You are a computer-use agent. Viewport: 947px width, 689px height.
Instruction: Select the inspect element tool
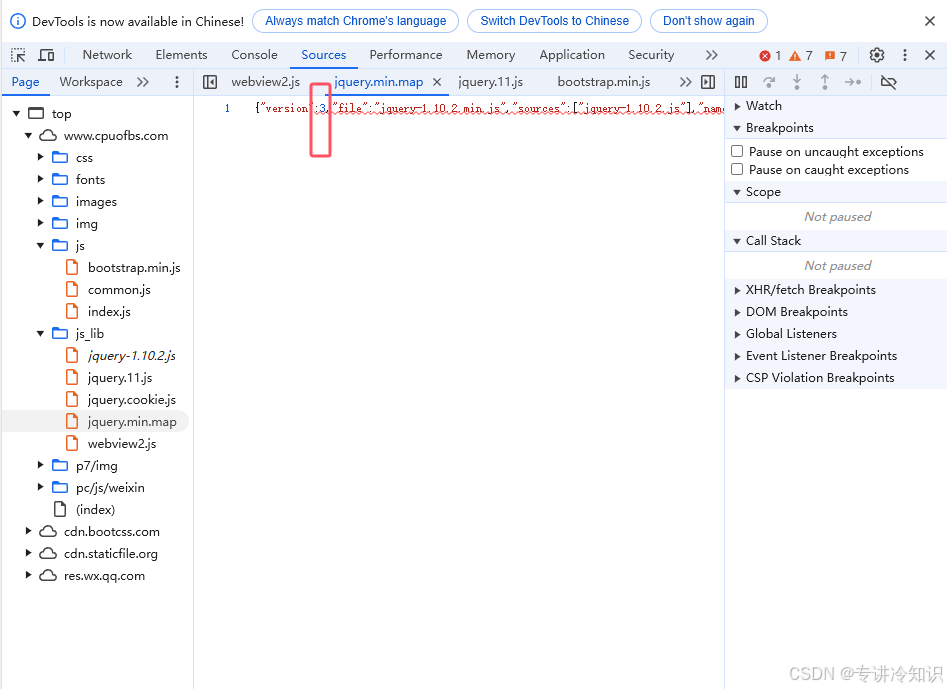(x=16, y=54)
